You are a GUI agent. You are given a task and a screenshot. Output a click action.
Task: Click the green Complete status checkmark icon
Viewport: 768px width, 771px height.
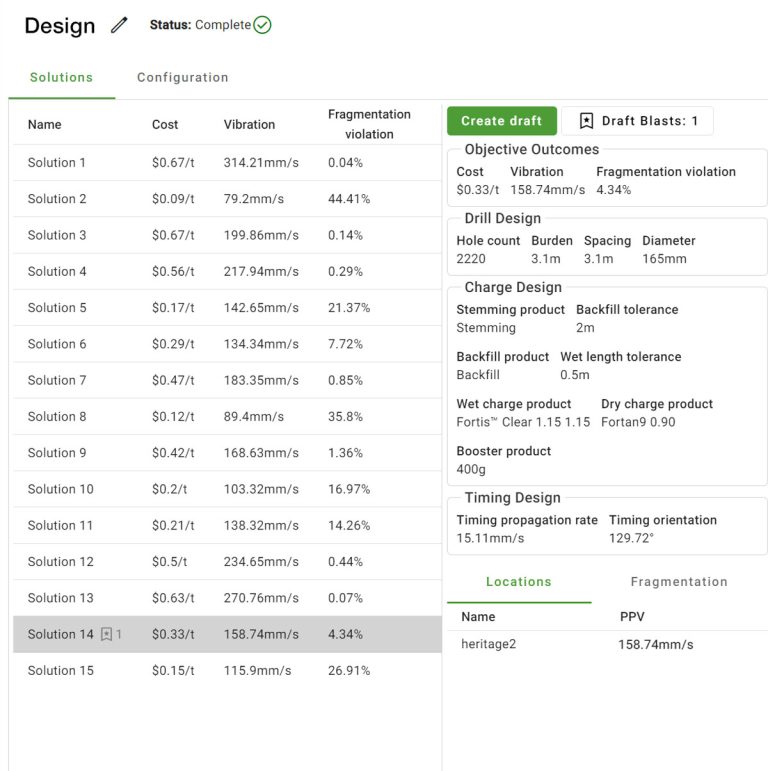tap(262, 25)
